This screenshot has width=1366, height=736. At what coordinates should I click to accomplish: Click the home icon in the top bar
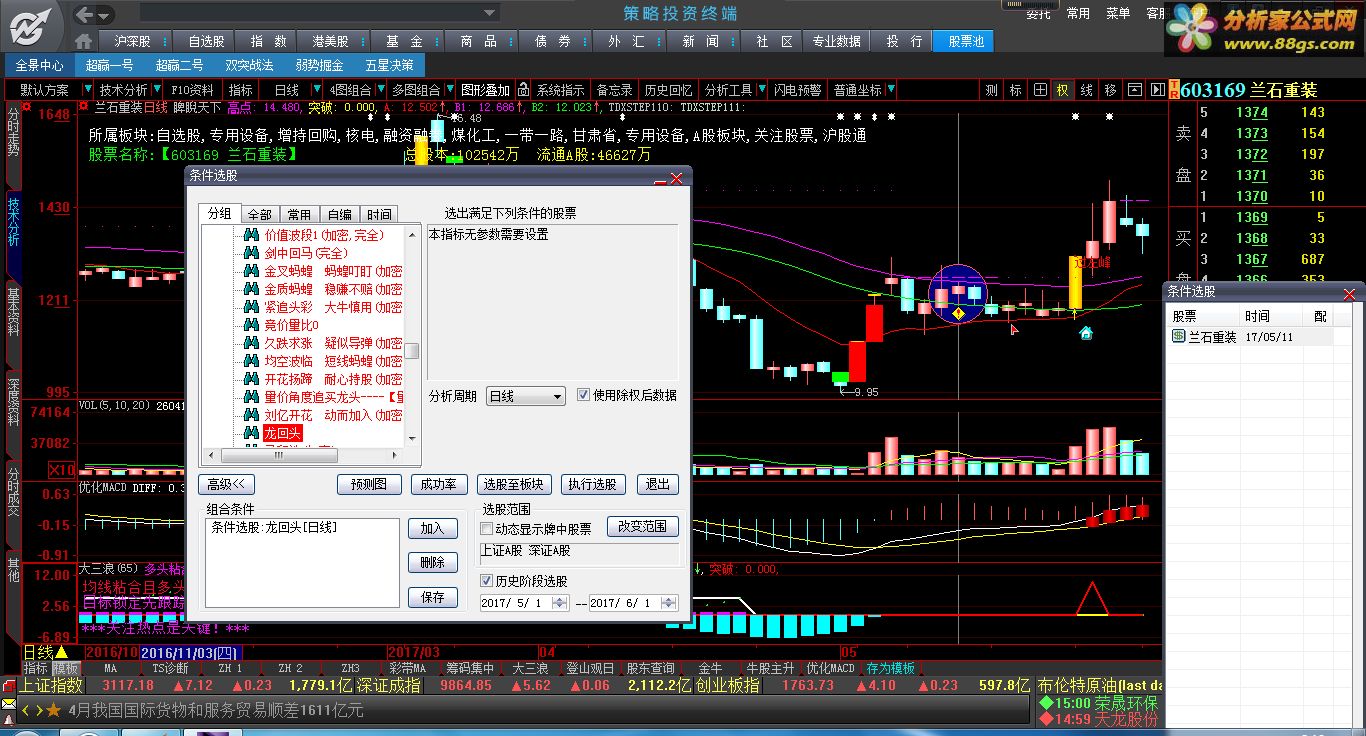tap(84, 41)
